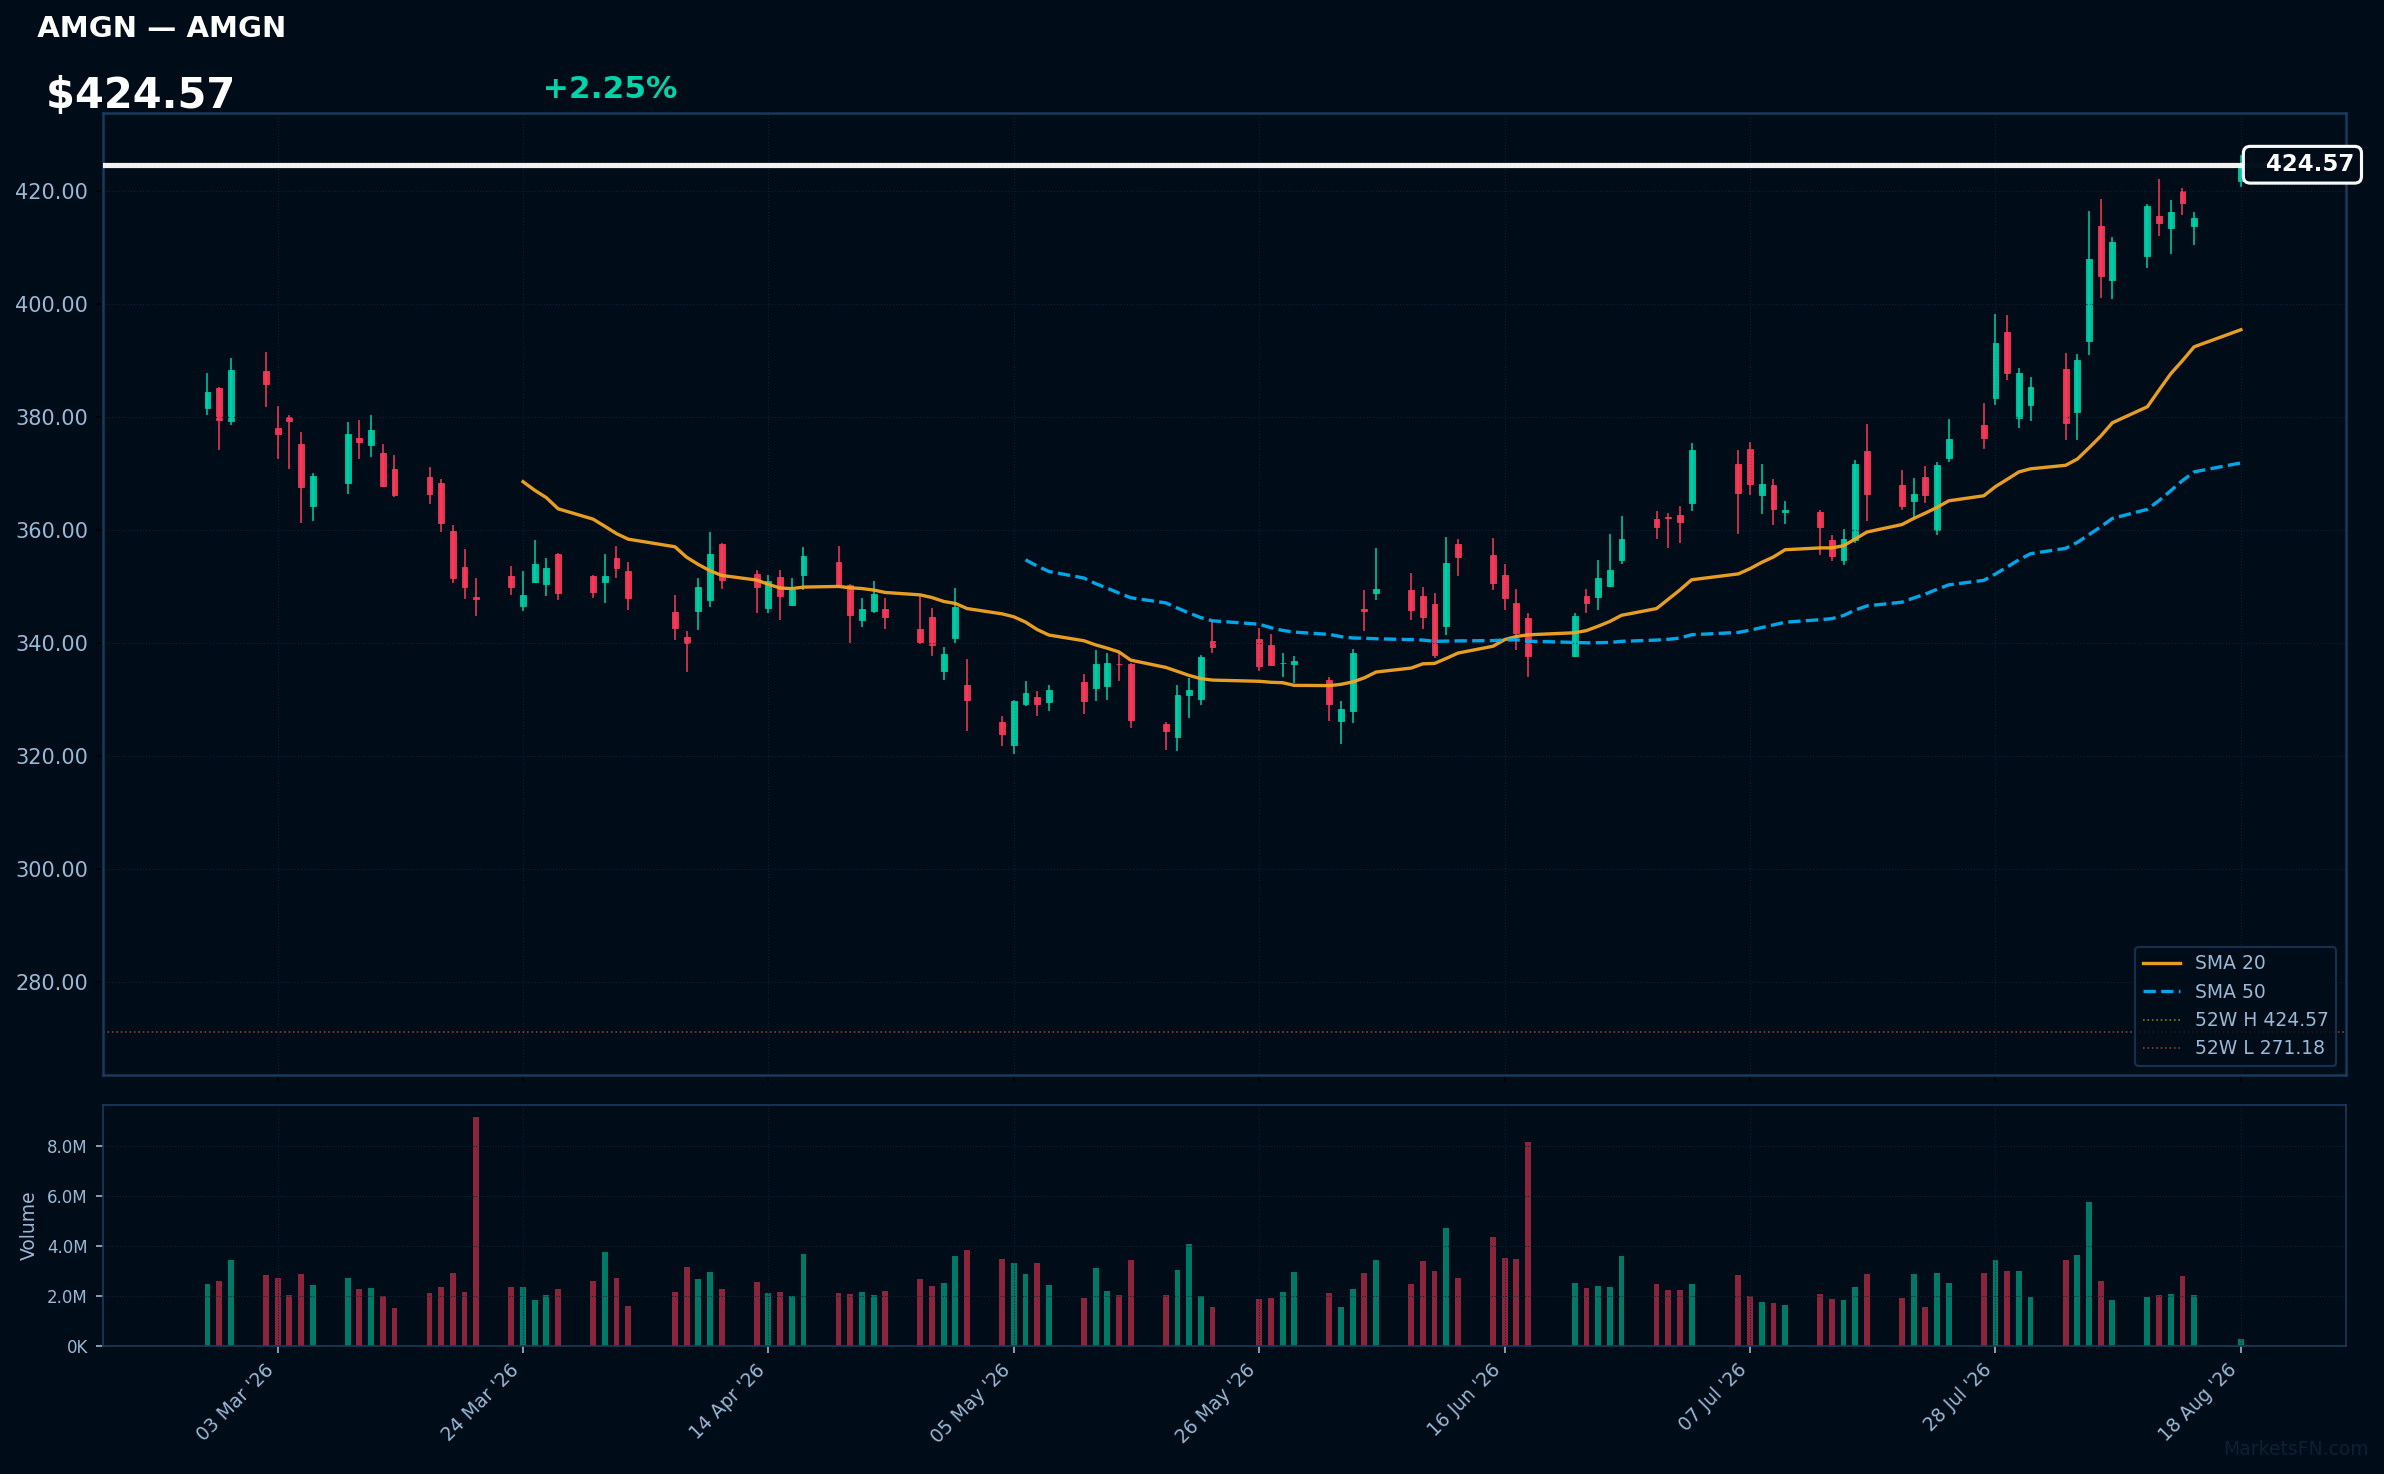Click the tall red volume bar in mid-June
This screenshot has height=1474, width=2384.
tap(1528, 1244)
